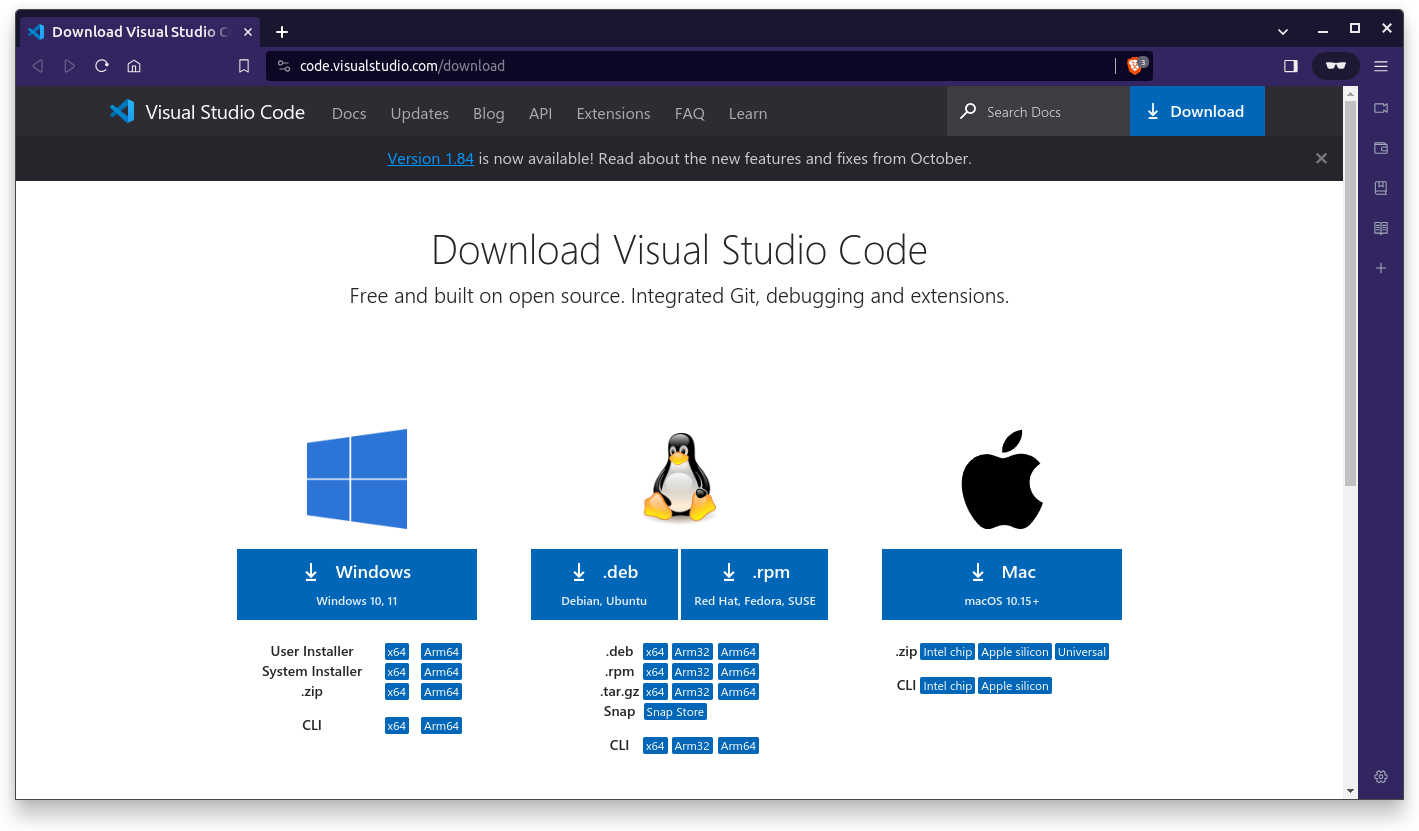Toggle the browser sidebar panel icon
This screenshot has width=1419, height=831.
click(x=1291, y=66)
